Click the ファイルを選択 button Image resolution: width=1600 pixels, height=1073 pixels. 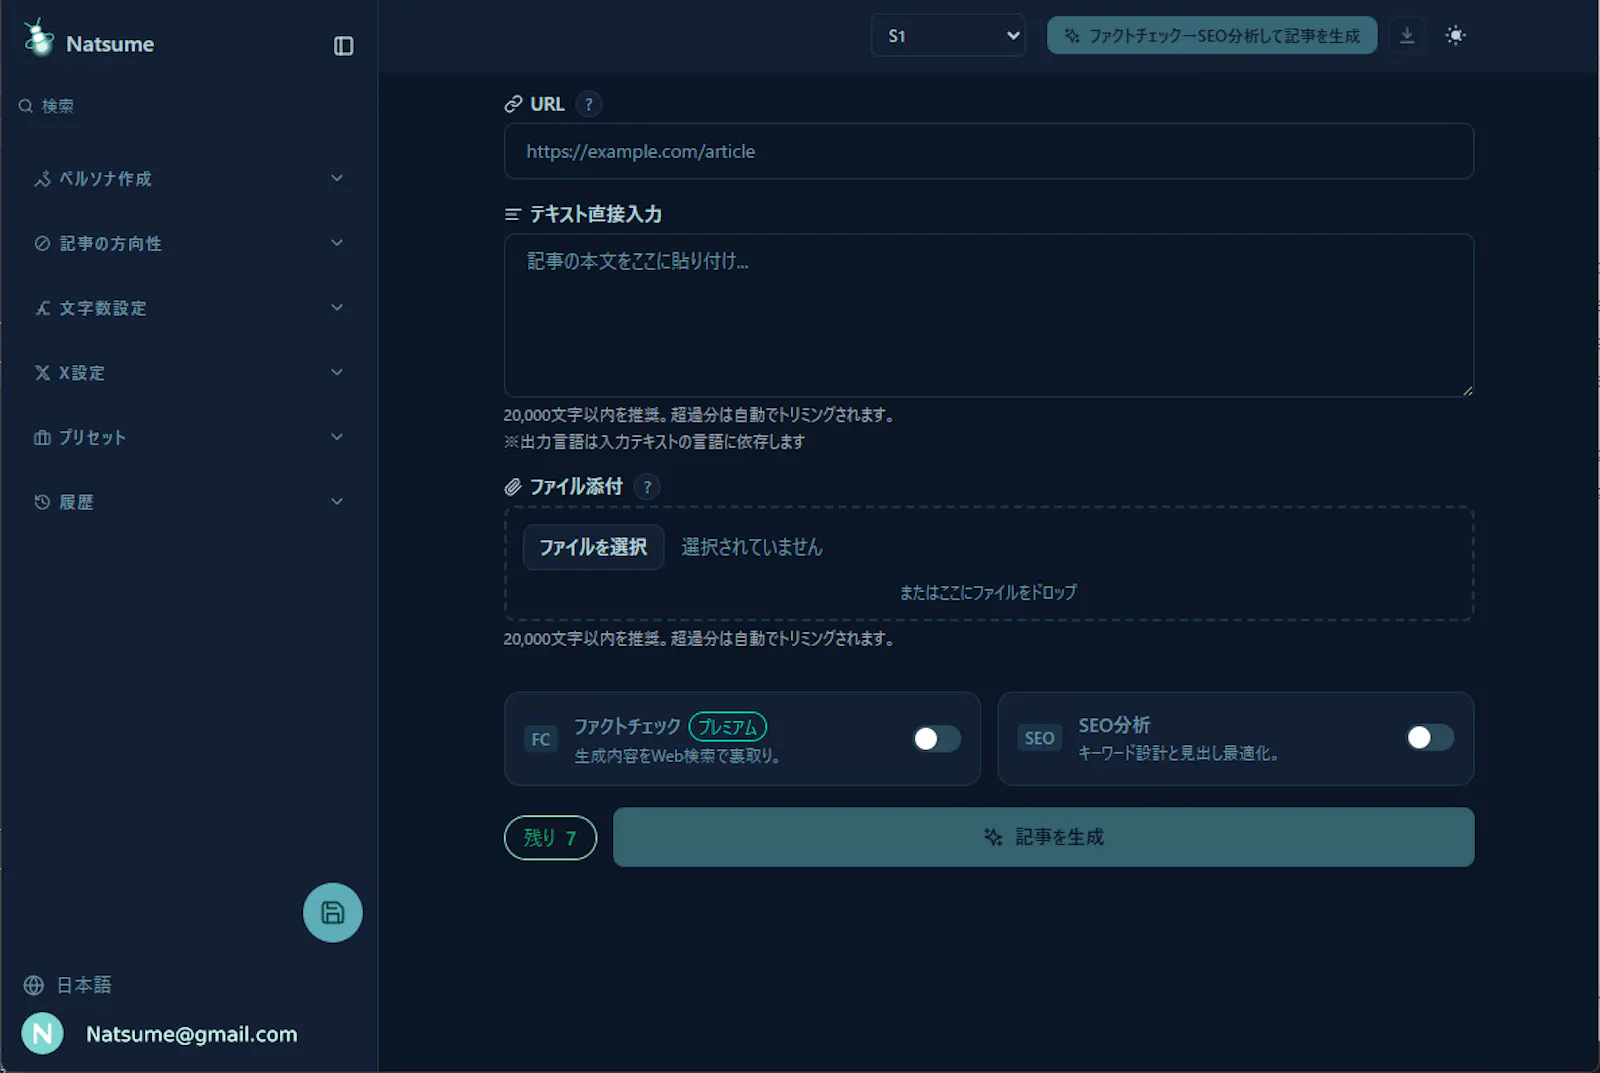pos(593,547)
